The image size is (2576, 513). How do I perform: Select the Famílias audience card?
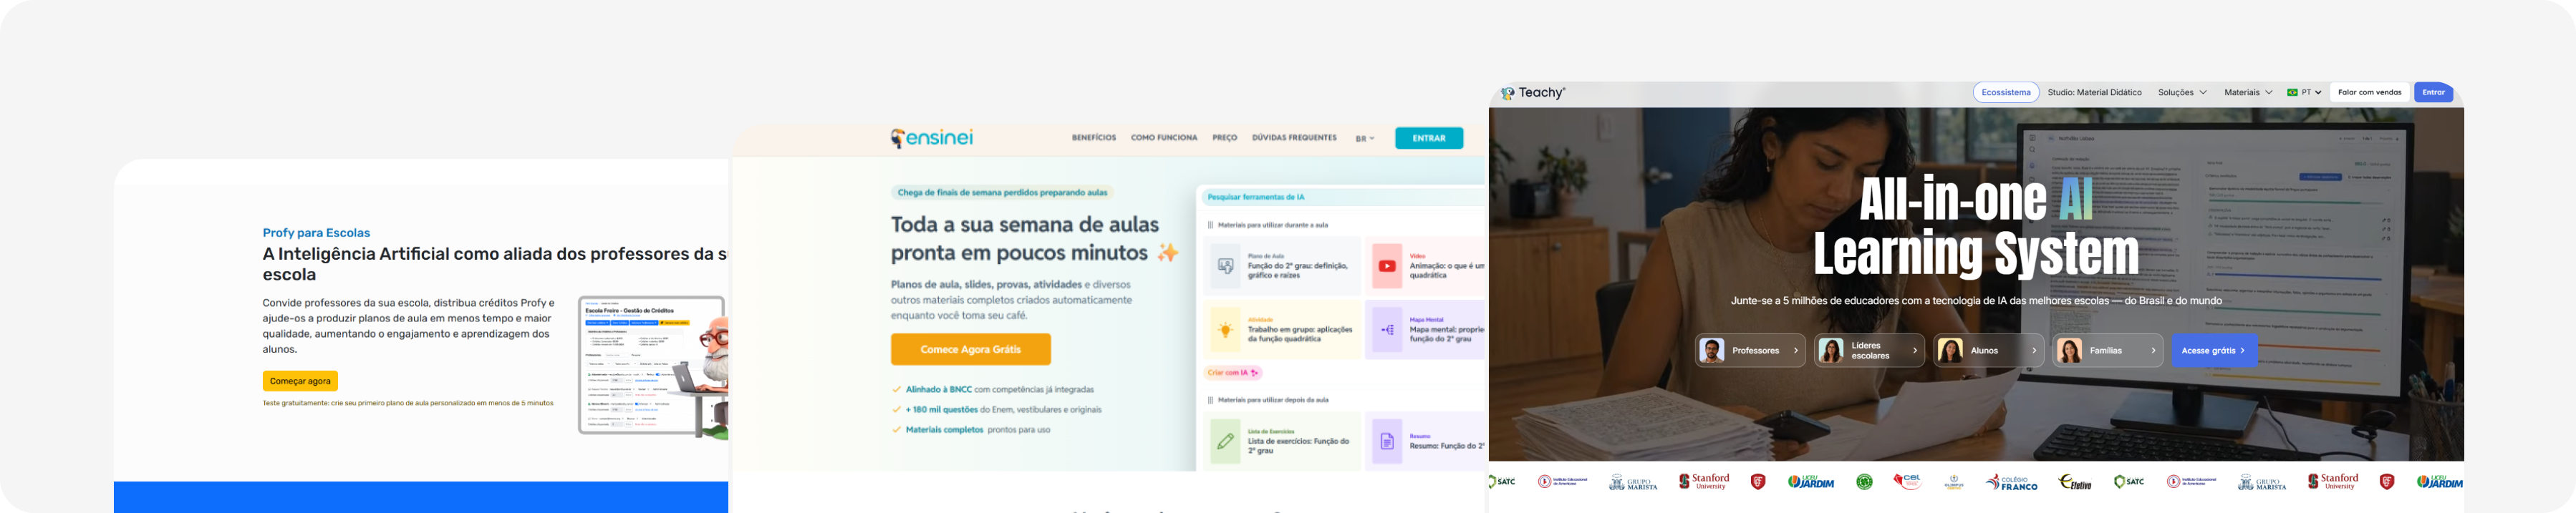tap(2108, 351)
